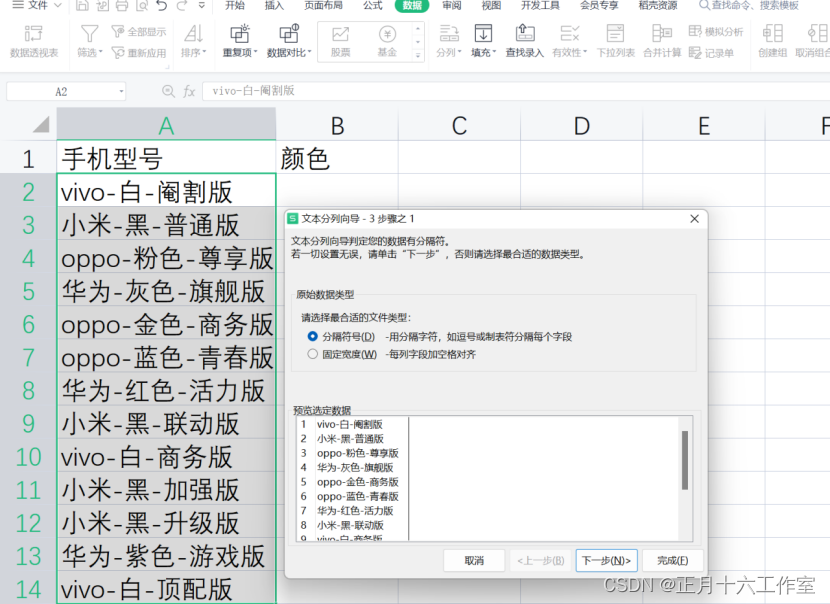Select the 固定宽度(W) radio option

click(312, 354)
